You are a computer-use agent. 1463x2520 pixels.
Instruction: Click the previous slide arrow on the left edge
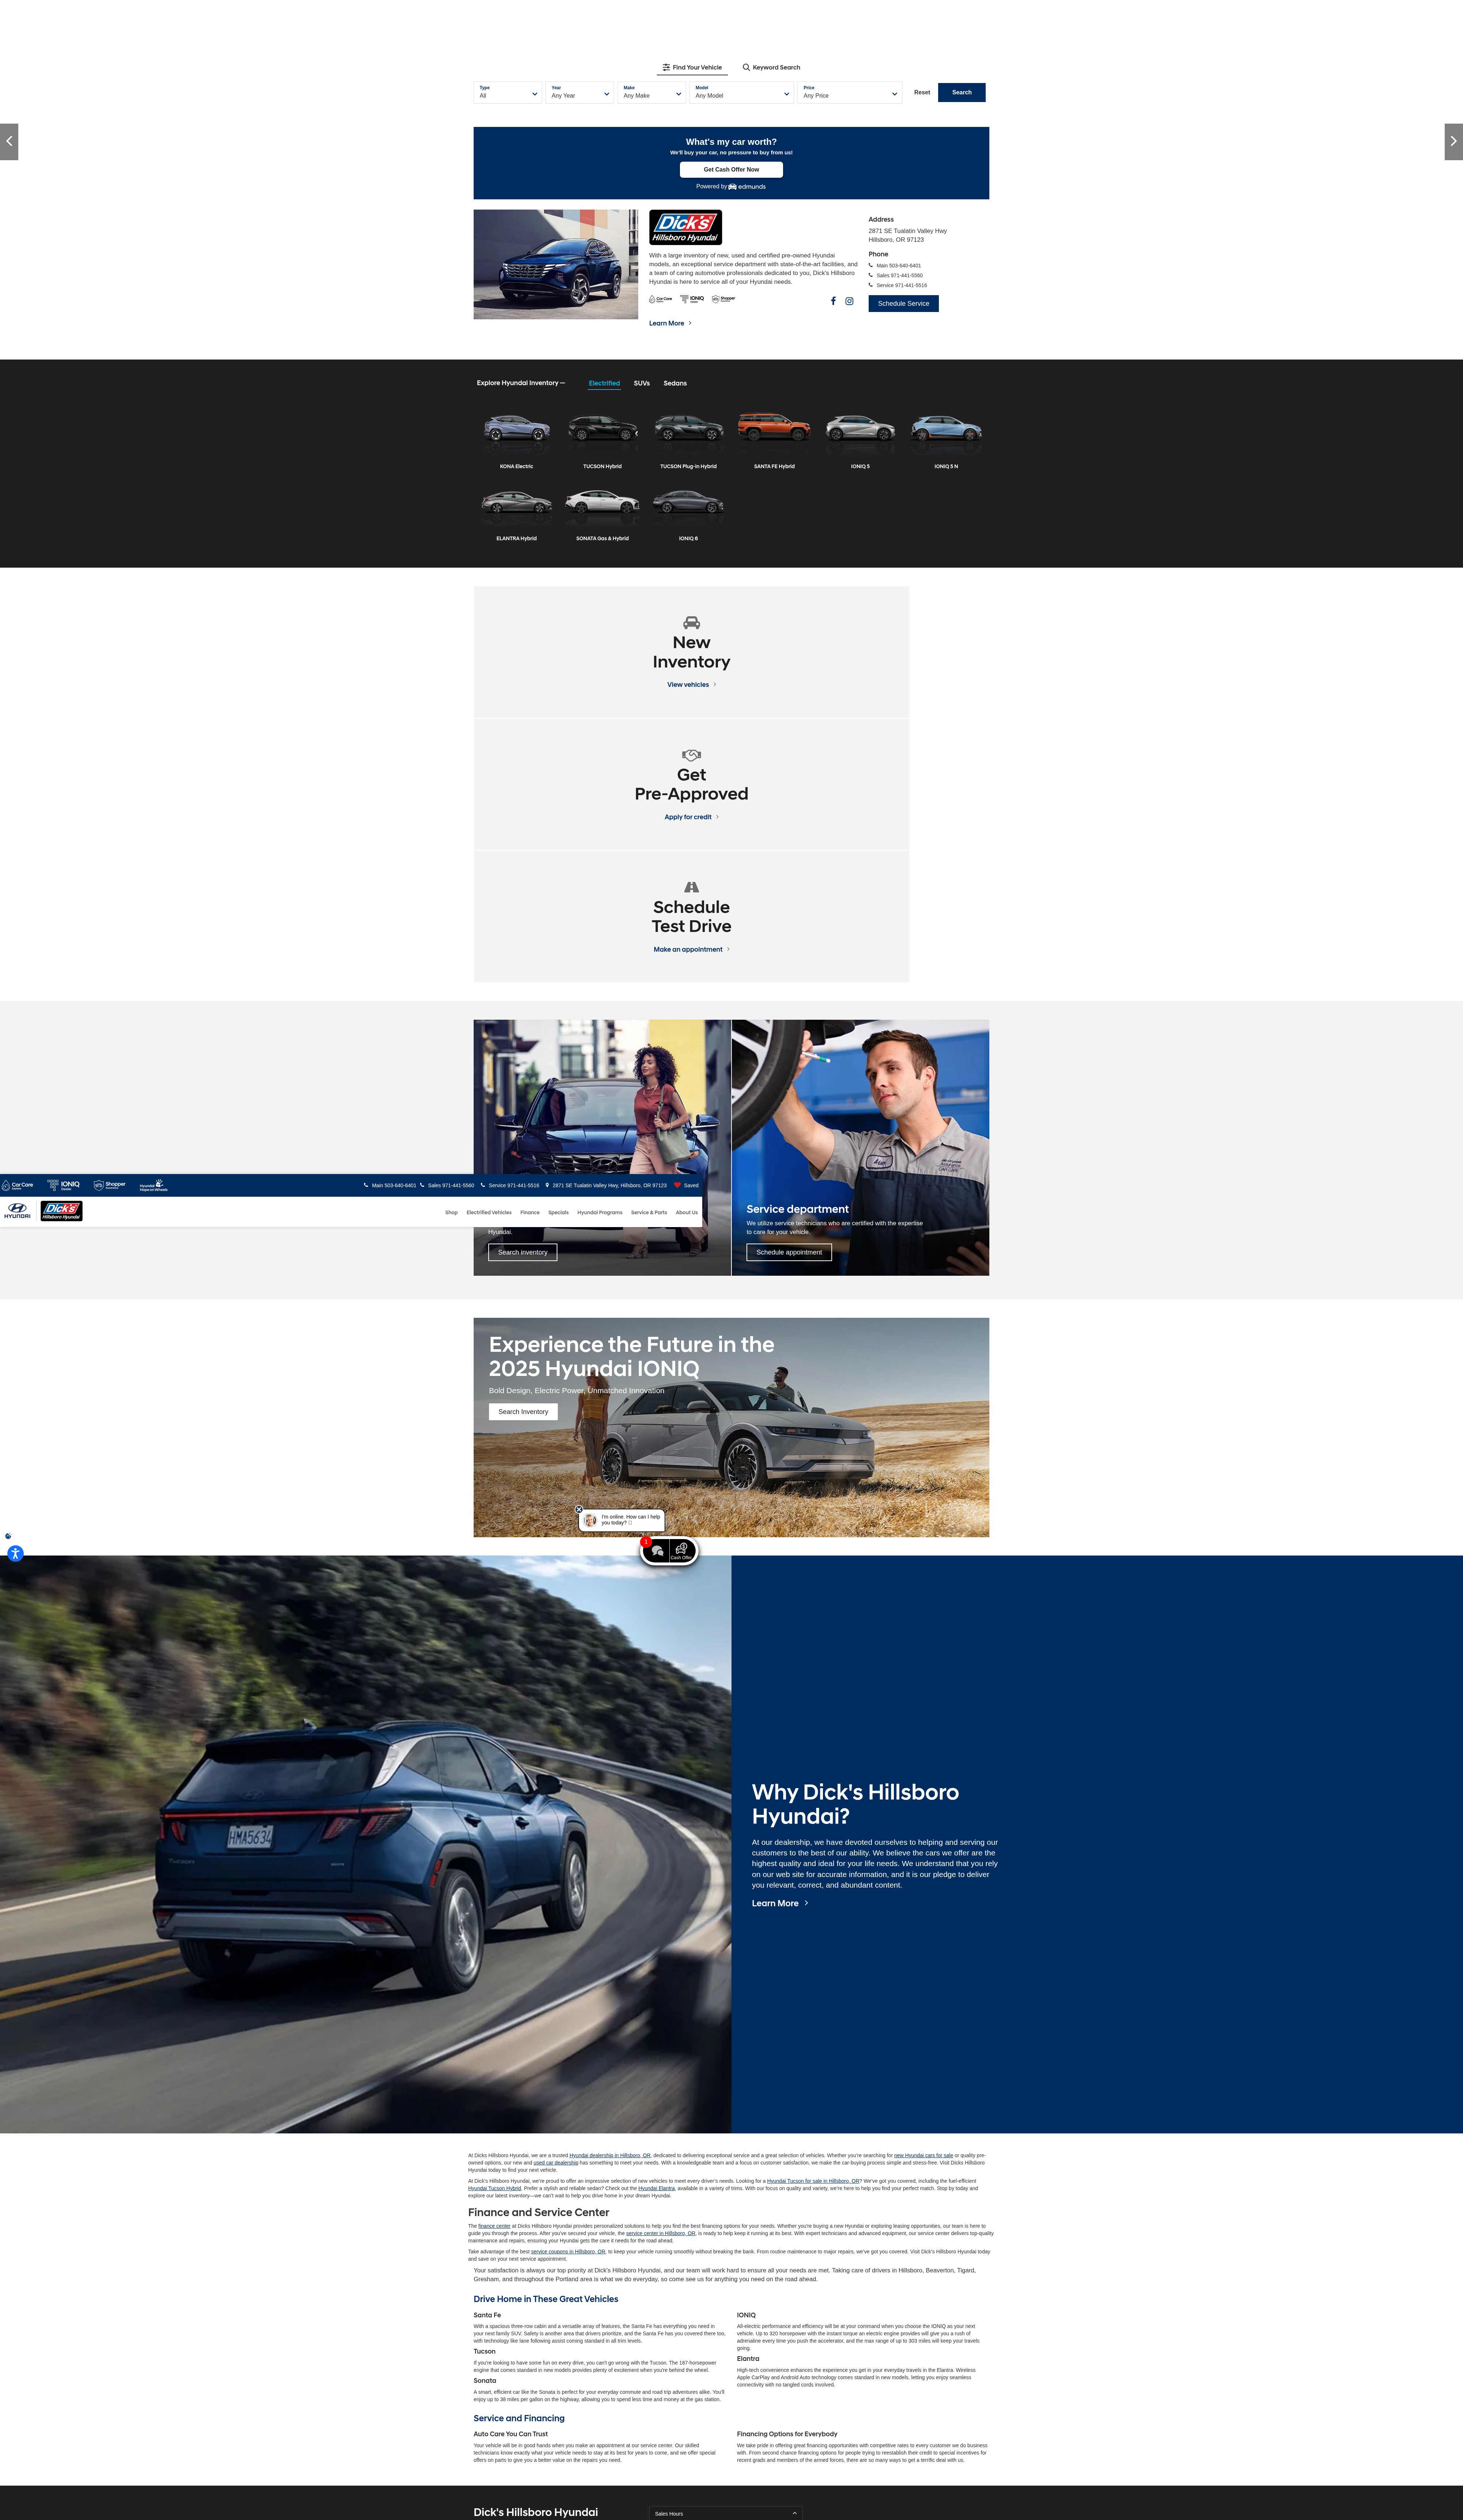tap(9, 141)
